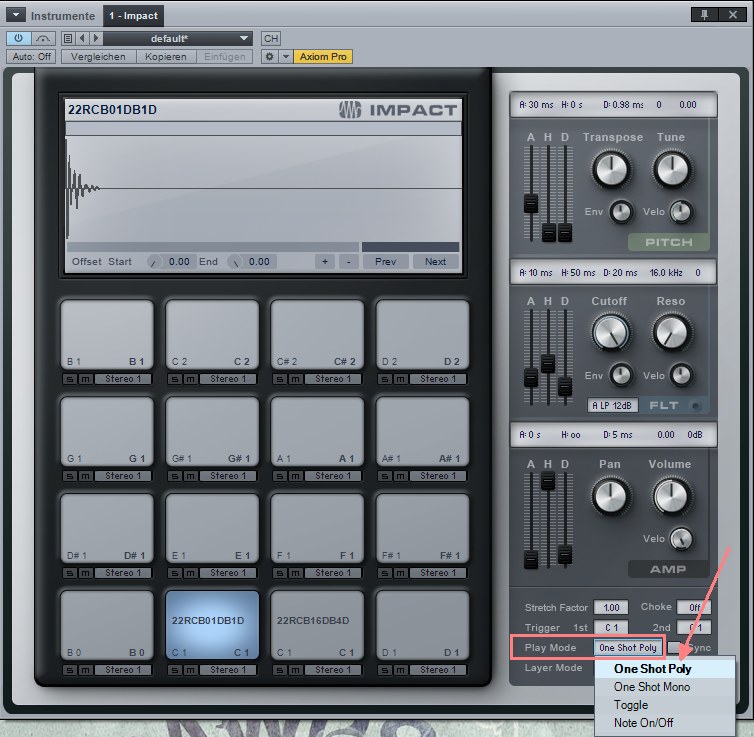Screen dimensions: 754x737
Task: Open output Stereo 1 selector of D 2 pad
Action: (x=438, y=379)
